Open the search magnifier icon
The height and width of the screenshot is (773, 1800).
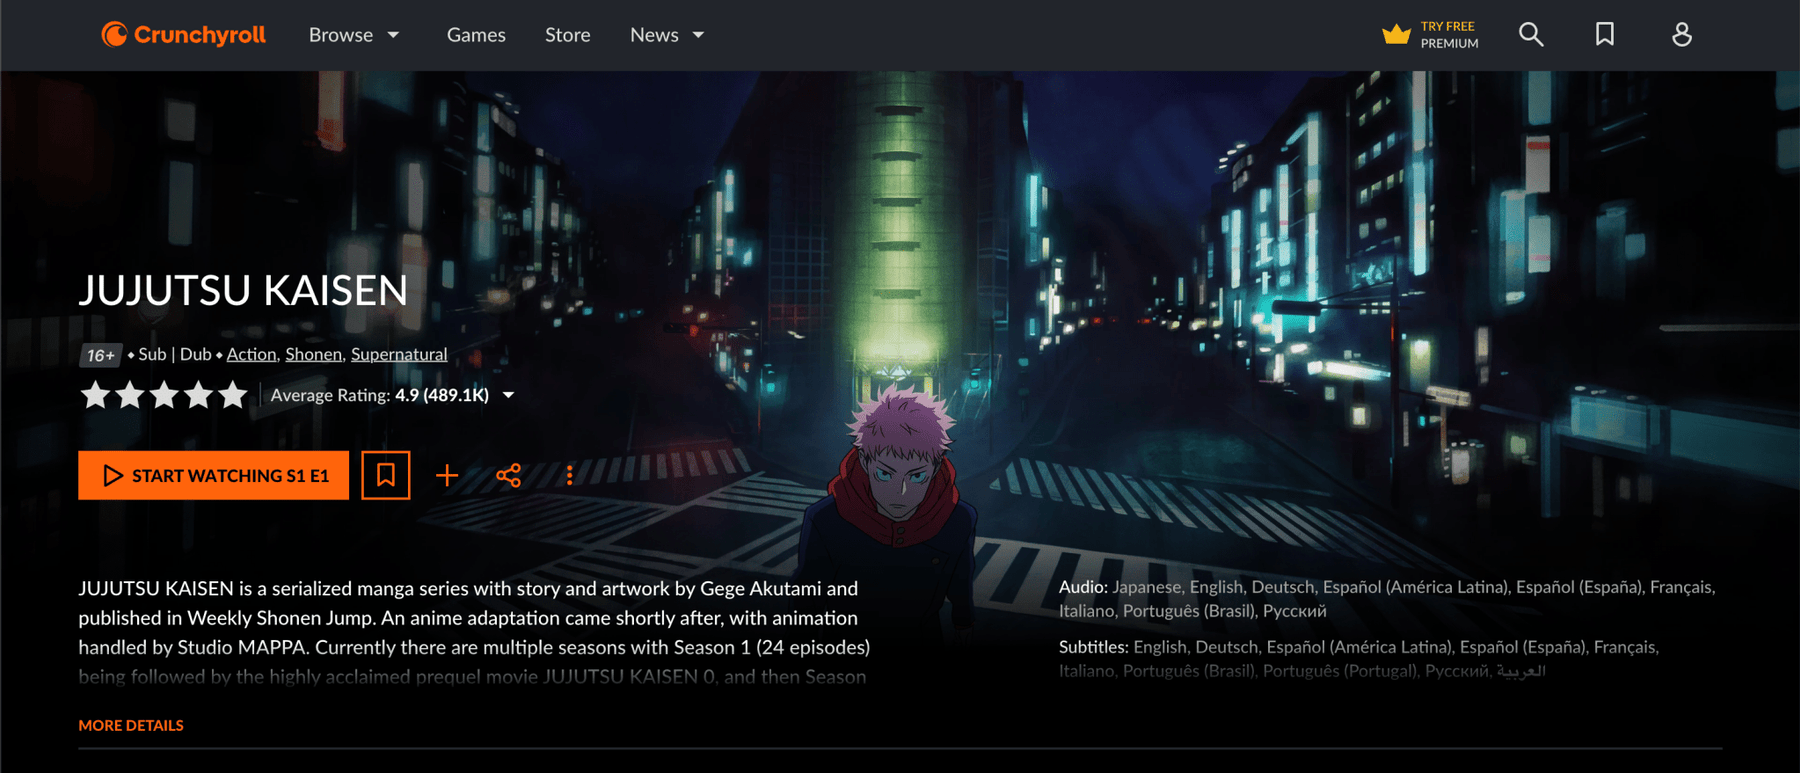pyautogui.click(x=1530, y=35)
